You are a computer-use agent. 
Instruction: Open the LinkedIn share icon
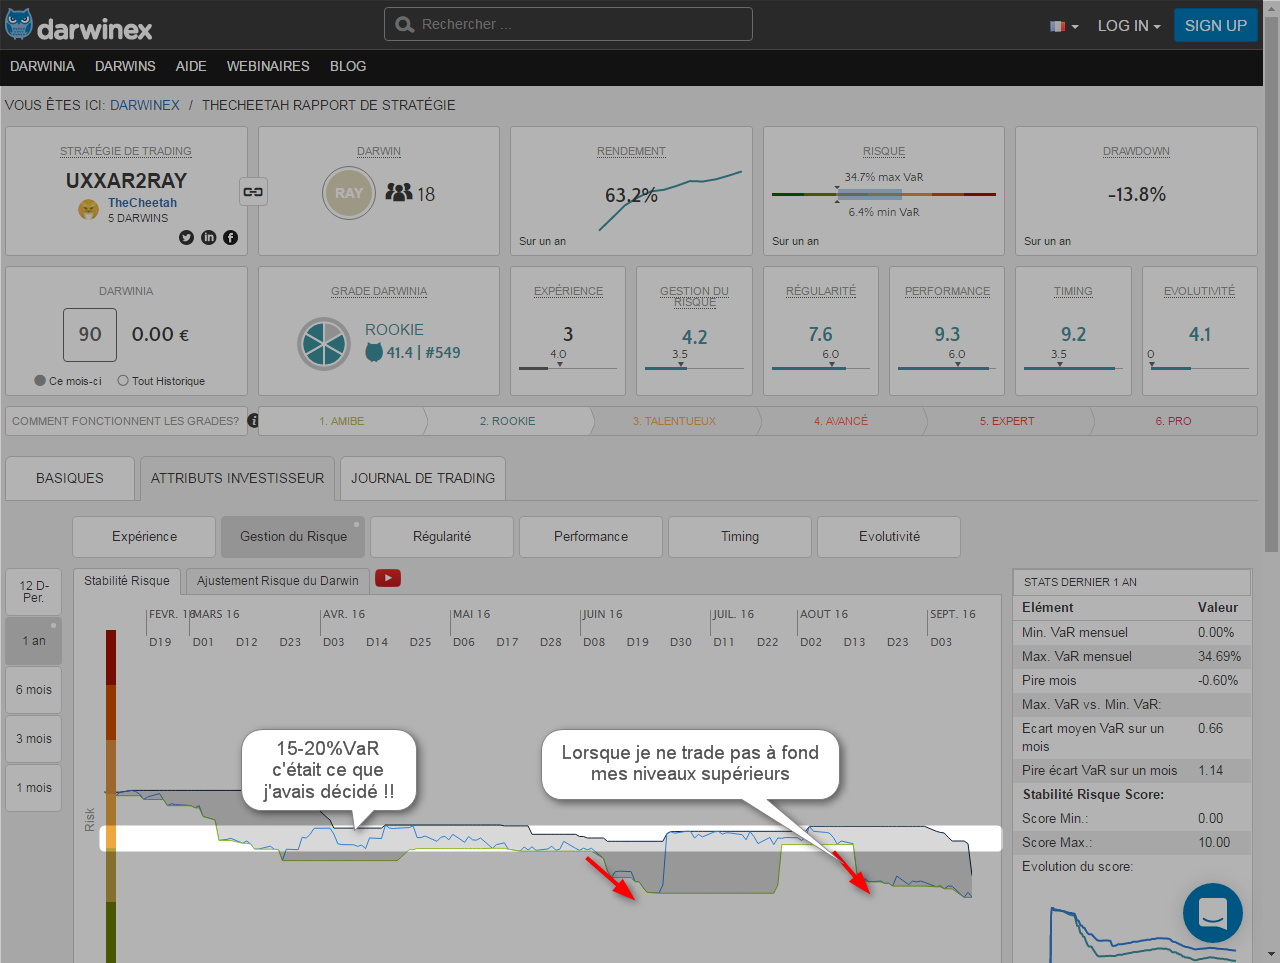(208, 237)
